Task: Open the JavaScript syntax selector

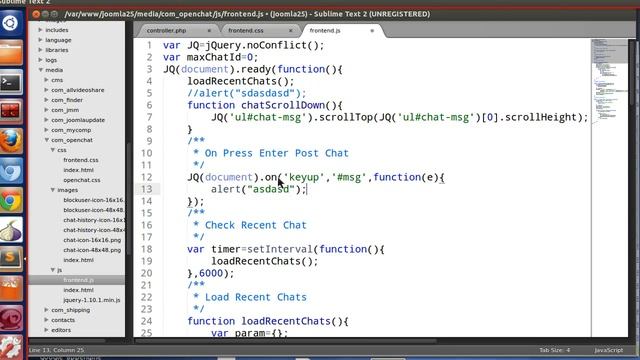Action: pos(609,350)
